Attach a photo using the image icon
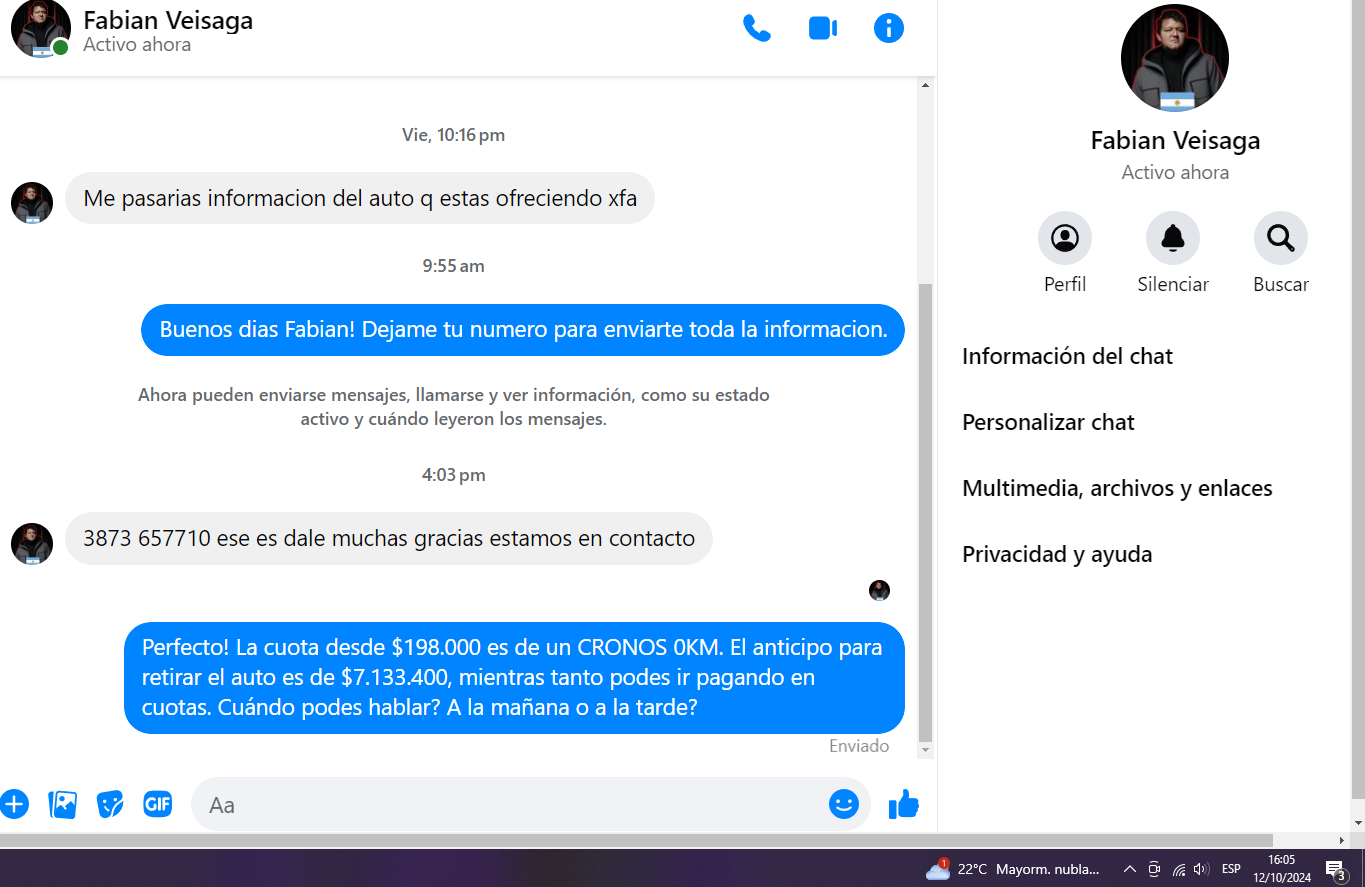Image resolution: width=1365 pixels, height=887 pixels. (x=62, y=804)
